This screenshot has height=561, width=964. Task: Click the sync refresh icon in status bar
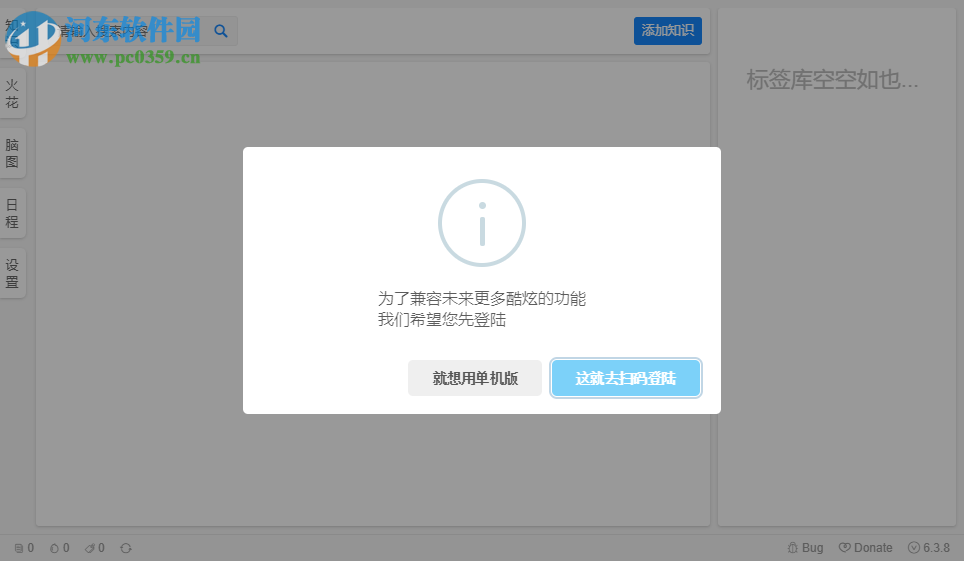126,548
